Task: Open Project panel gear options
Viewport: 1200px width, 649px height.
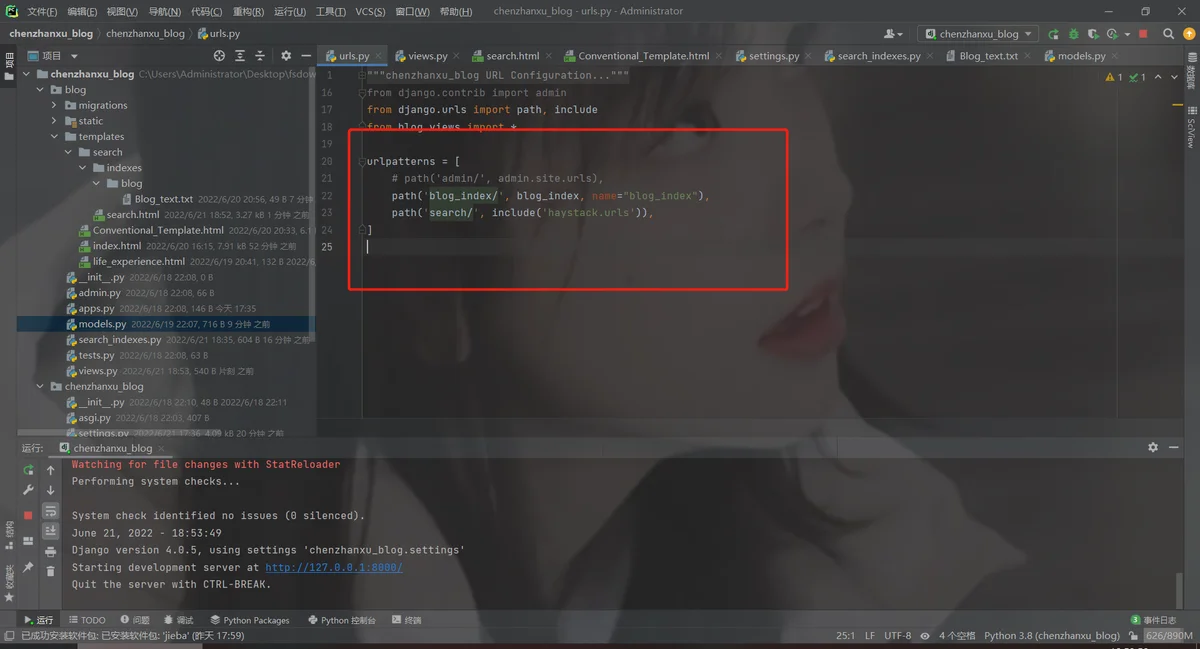Action: tap(286, 56)
